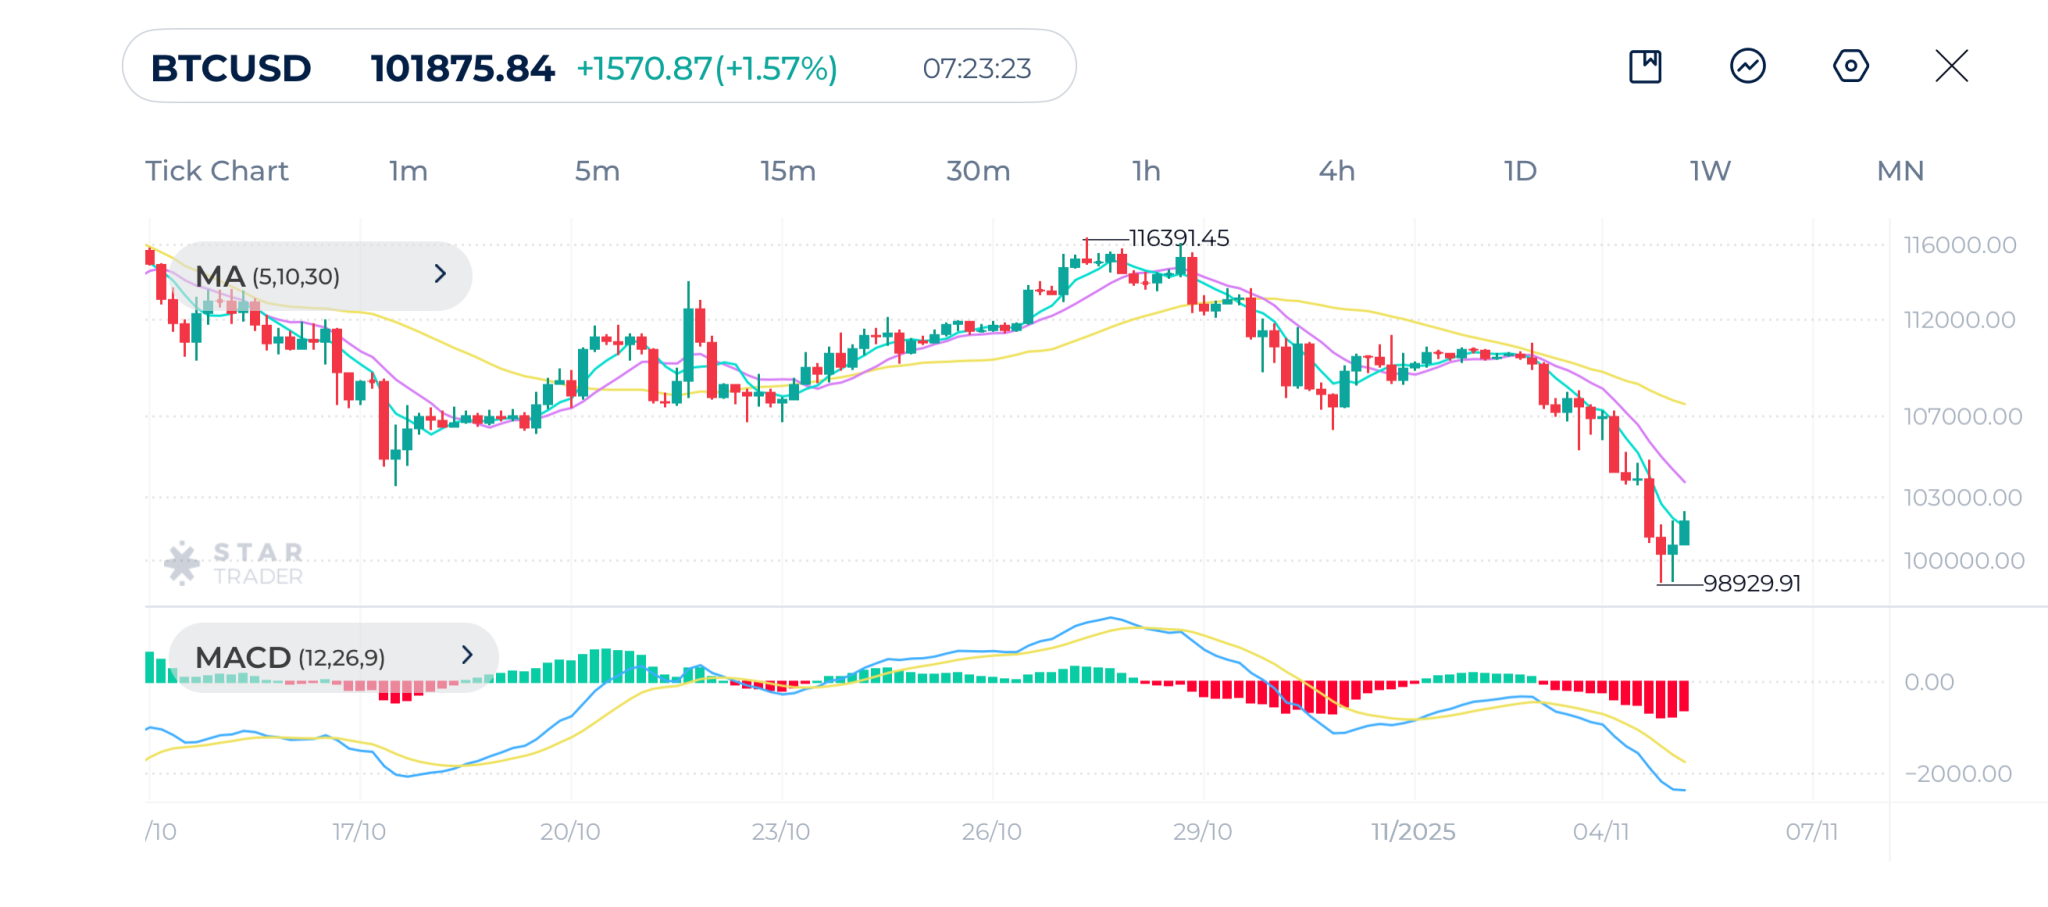Viewport: 2048px width, 907px height.
Task: Select the 5m timeframe
Action: (x=597, y=171)
